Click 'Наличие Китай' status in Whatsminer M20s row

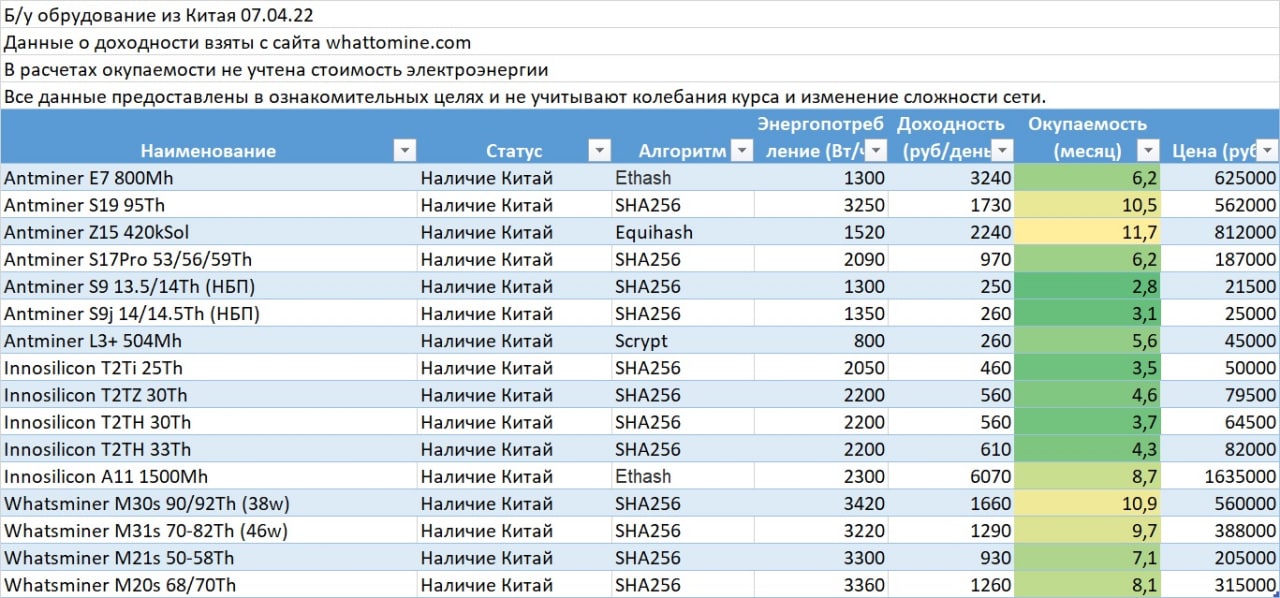point(514,584)
